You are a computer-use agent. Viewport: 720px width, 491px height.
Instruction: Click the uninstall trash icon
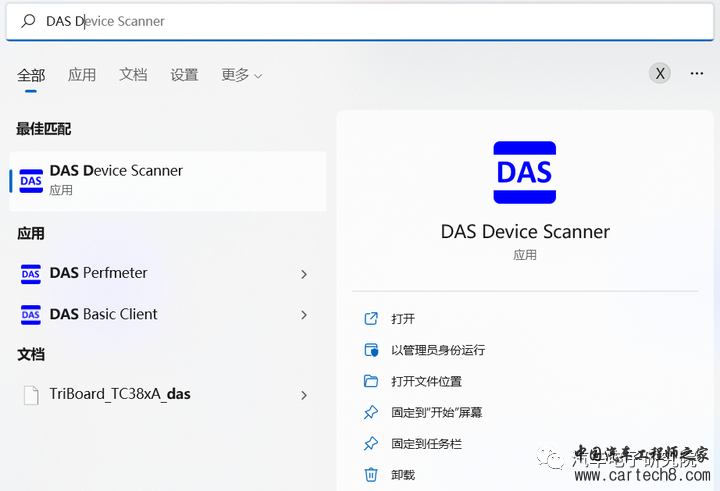tap(371, 475)
